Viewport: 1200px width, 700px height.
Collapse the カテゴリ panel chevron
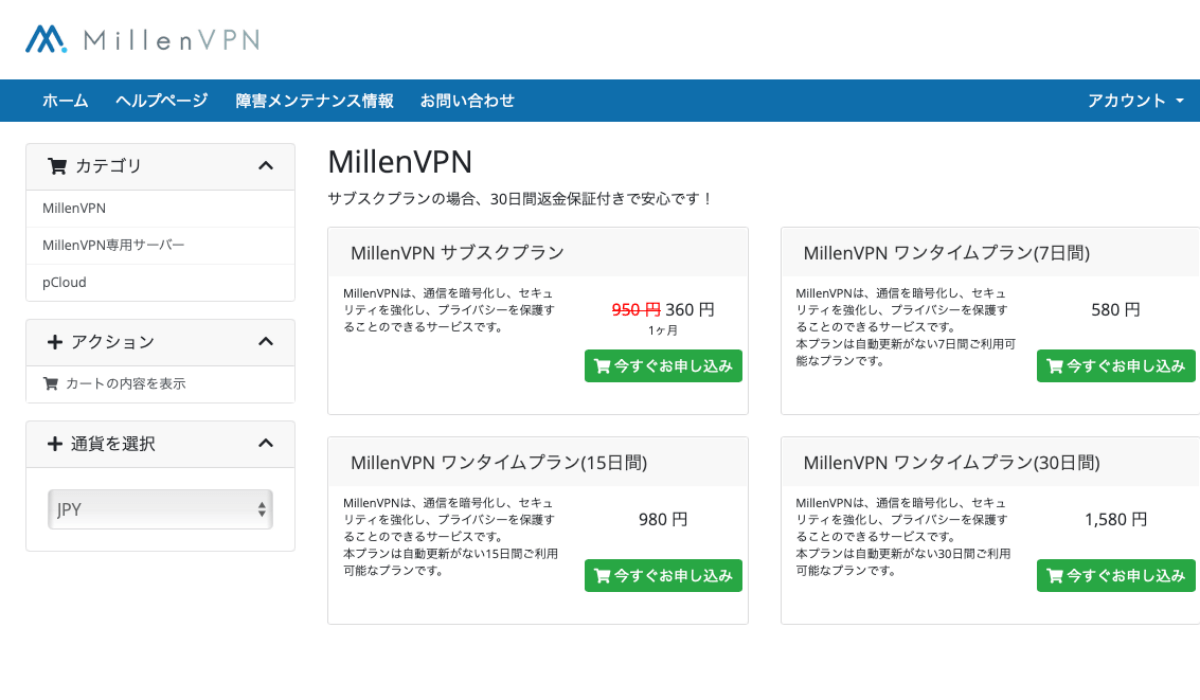coord(265,166)
